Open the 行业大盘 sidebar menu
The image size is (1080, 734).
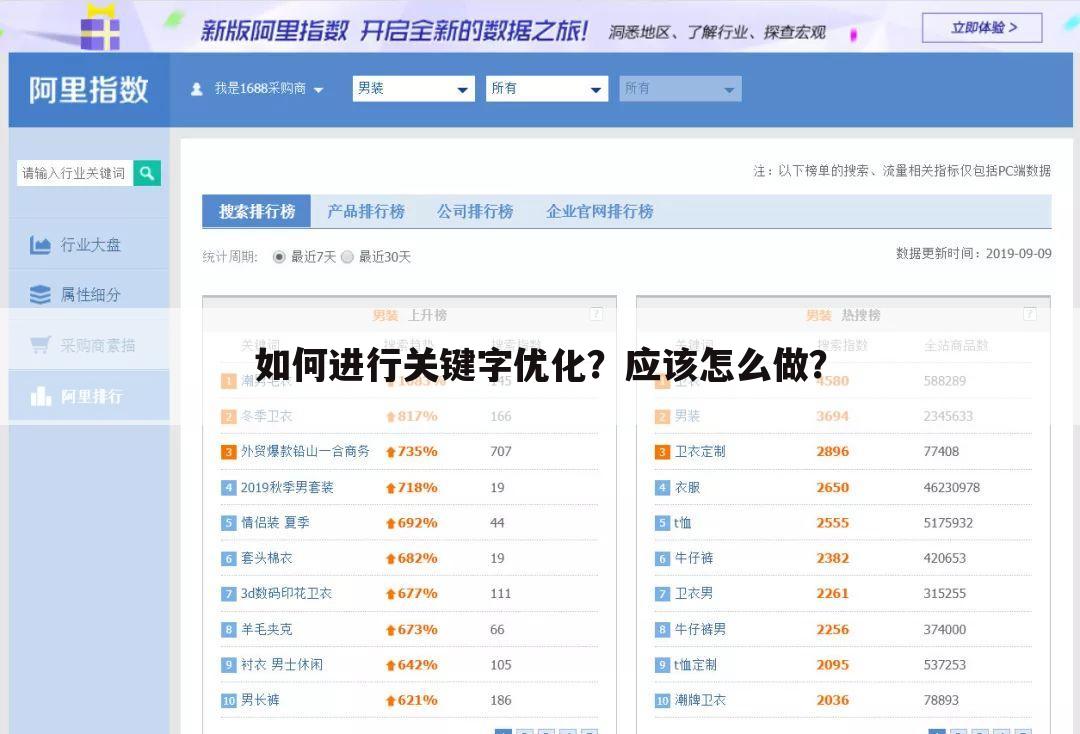pyautogui.click(x=89, y=245)
